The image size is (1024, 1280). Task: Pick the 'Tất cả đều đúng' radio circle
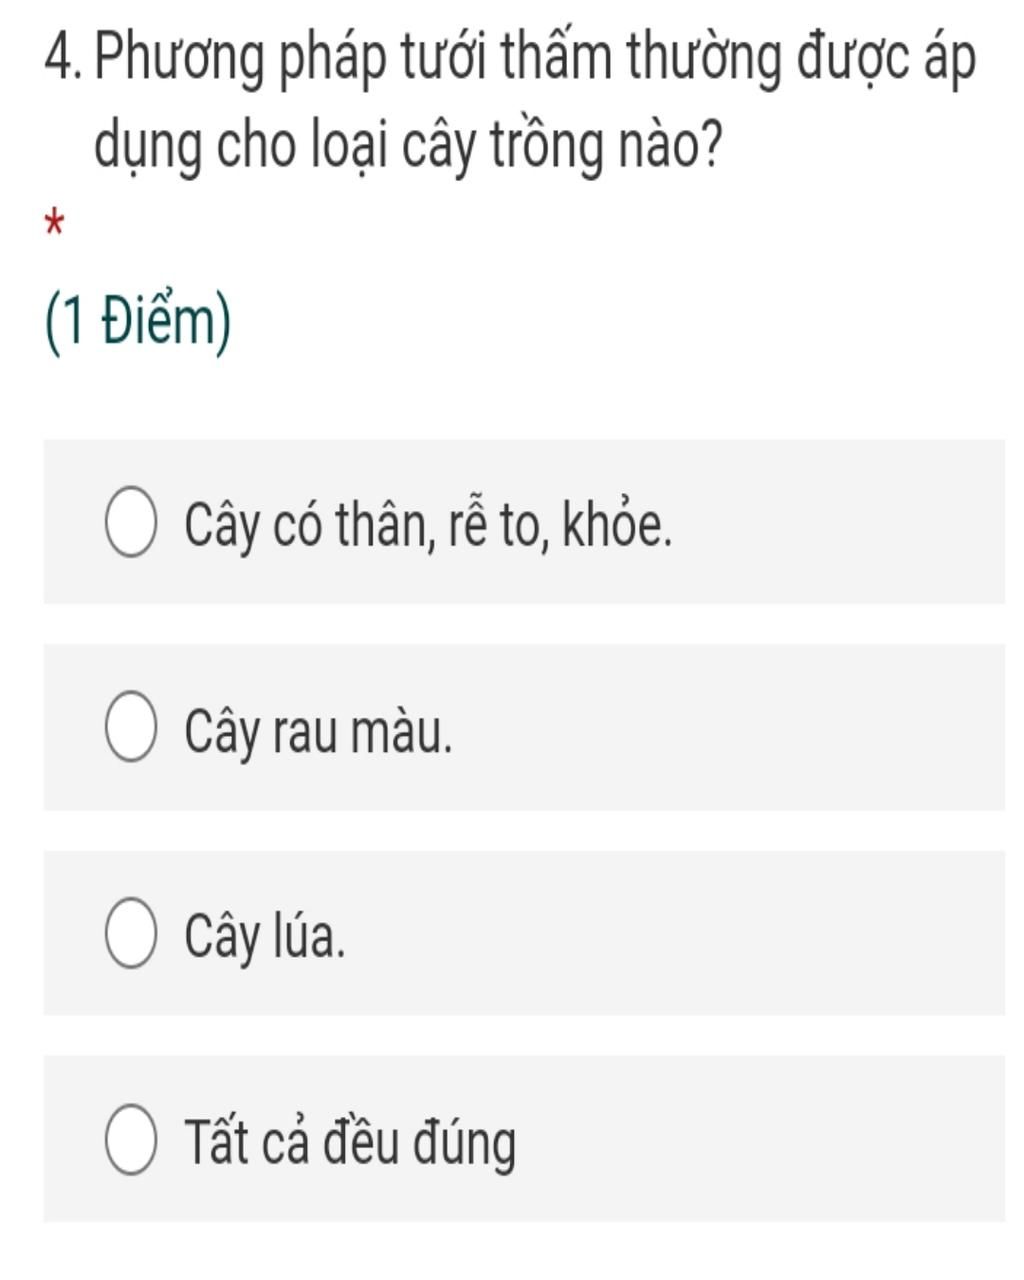130,1140
